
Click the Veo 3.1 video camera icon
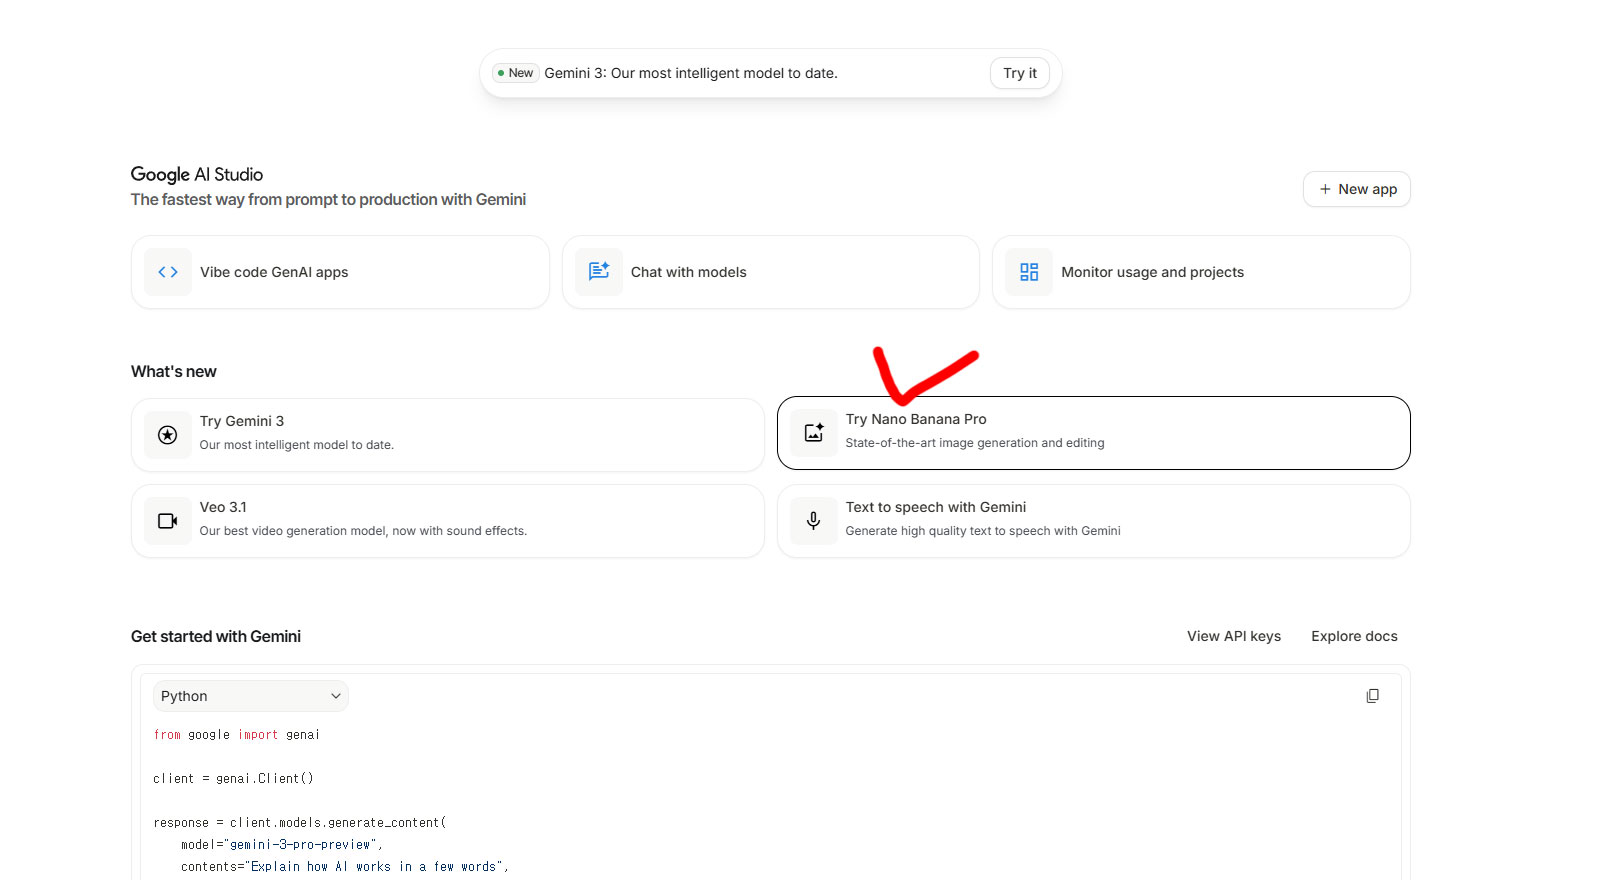(168, 521)
